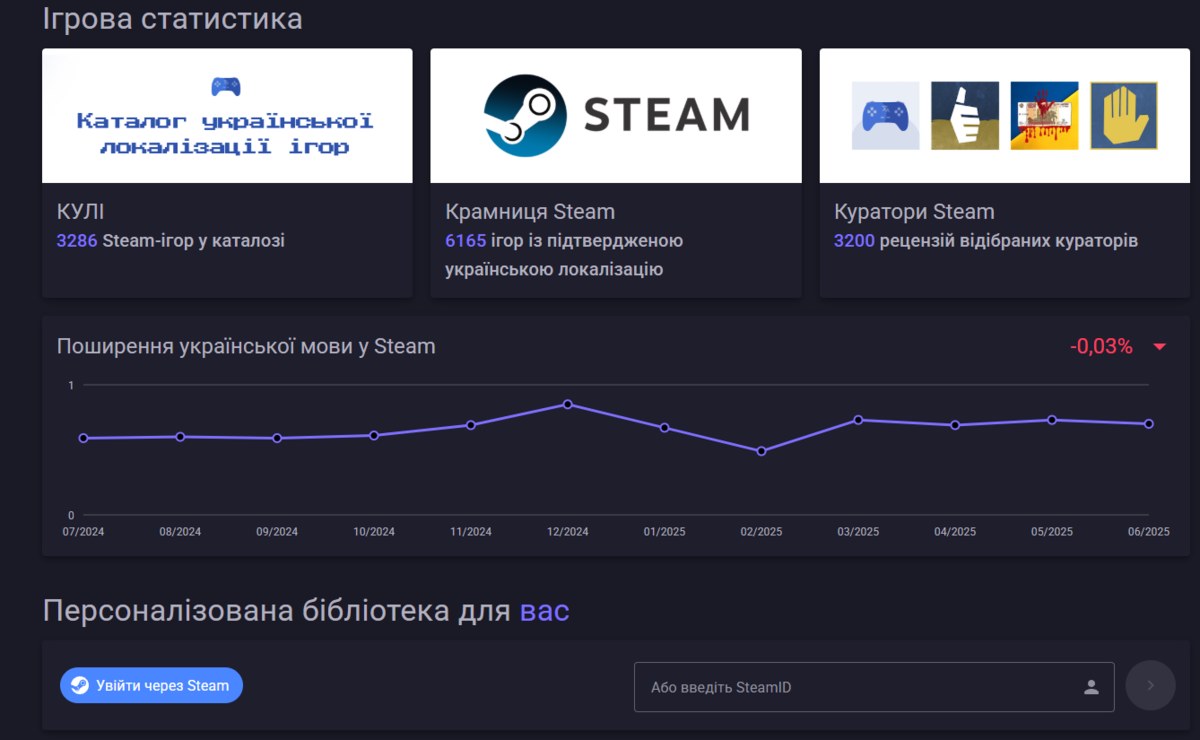This screenshot has width=1200, height=740.
Task: Open the Куратори Steam card title
Action: (914, 212)
